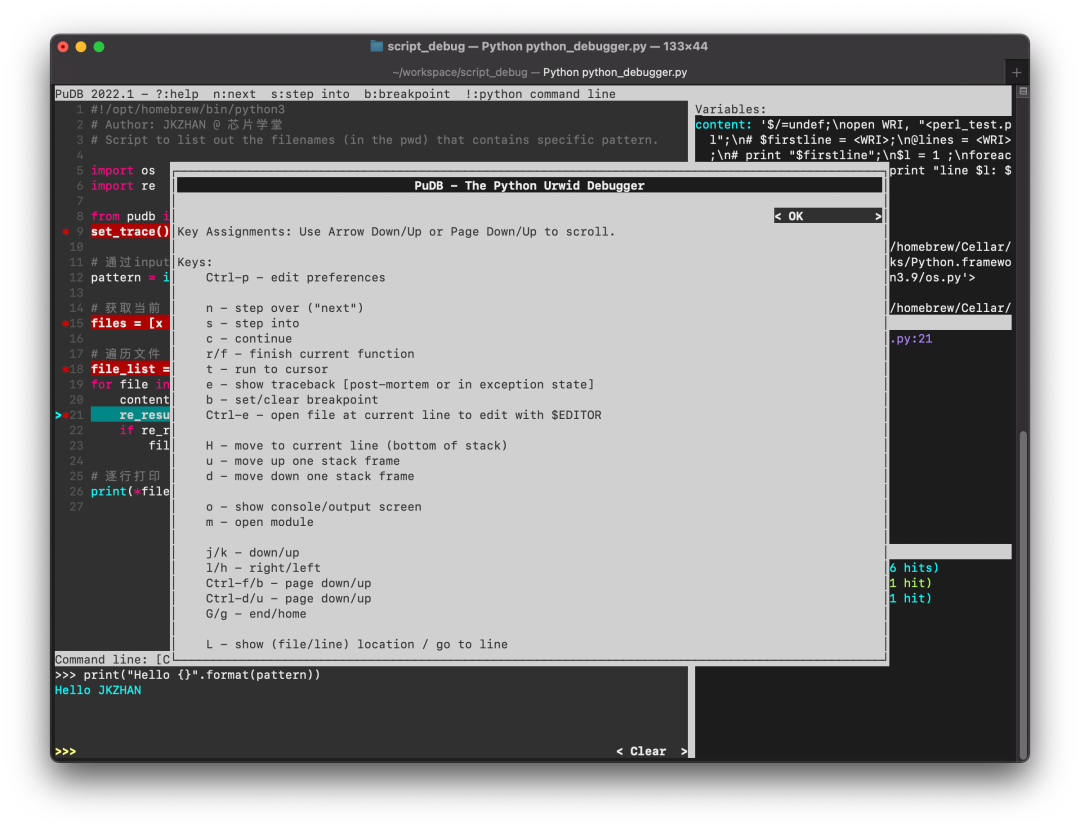1080x829 pixels.
Task: Click the print("Hello {}") command history line
Action: tap(187, 675)
